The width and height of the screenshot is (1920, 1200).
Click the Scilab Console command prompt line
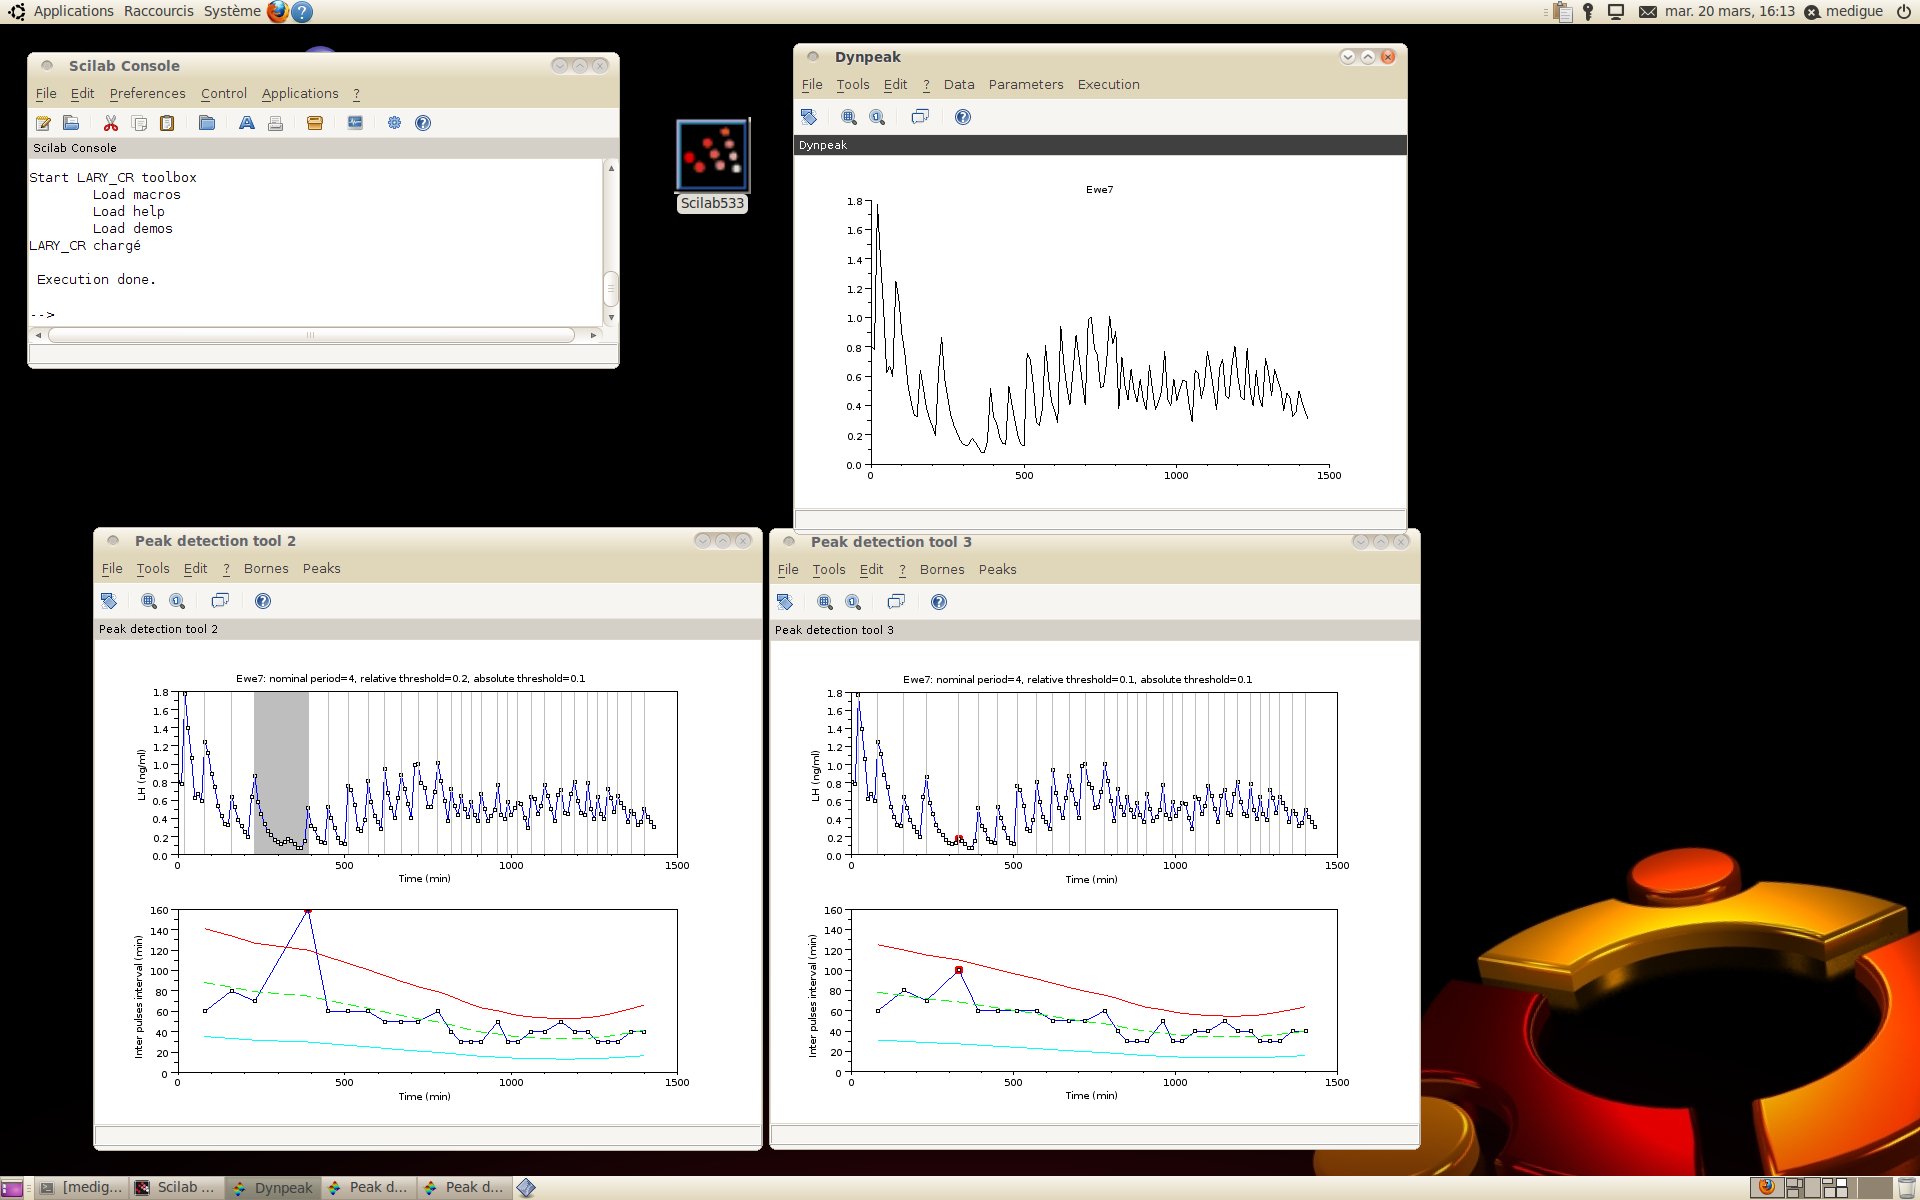coord(316,315)
